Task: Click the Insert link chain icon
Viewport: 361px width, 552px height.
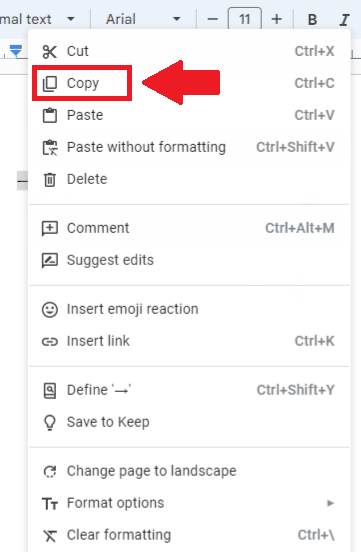Action: tap(49, 341)
